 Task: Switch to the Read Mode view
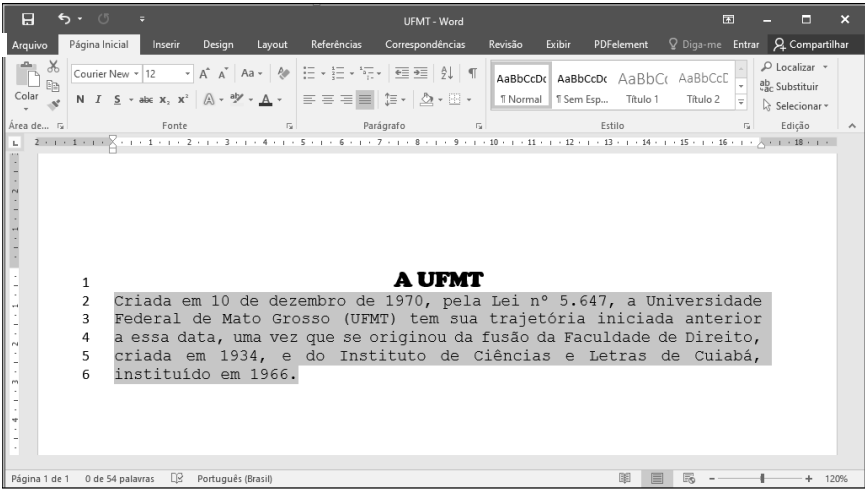point(625,478)
